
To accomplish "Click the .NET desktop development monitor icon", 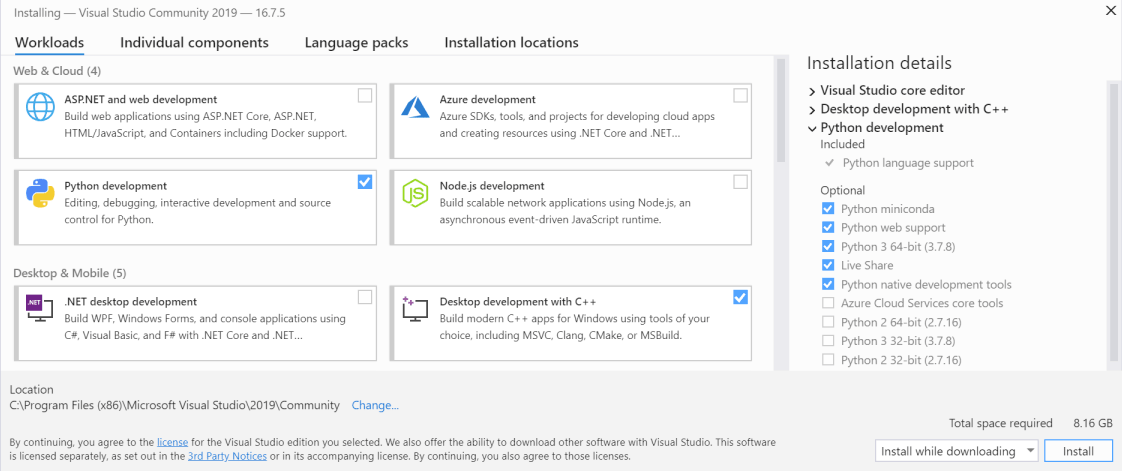I will pos(41,309).
